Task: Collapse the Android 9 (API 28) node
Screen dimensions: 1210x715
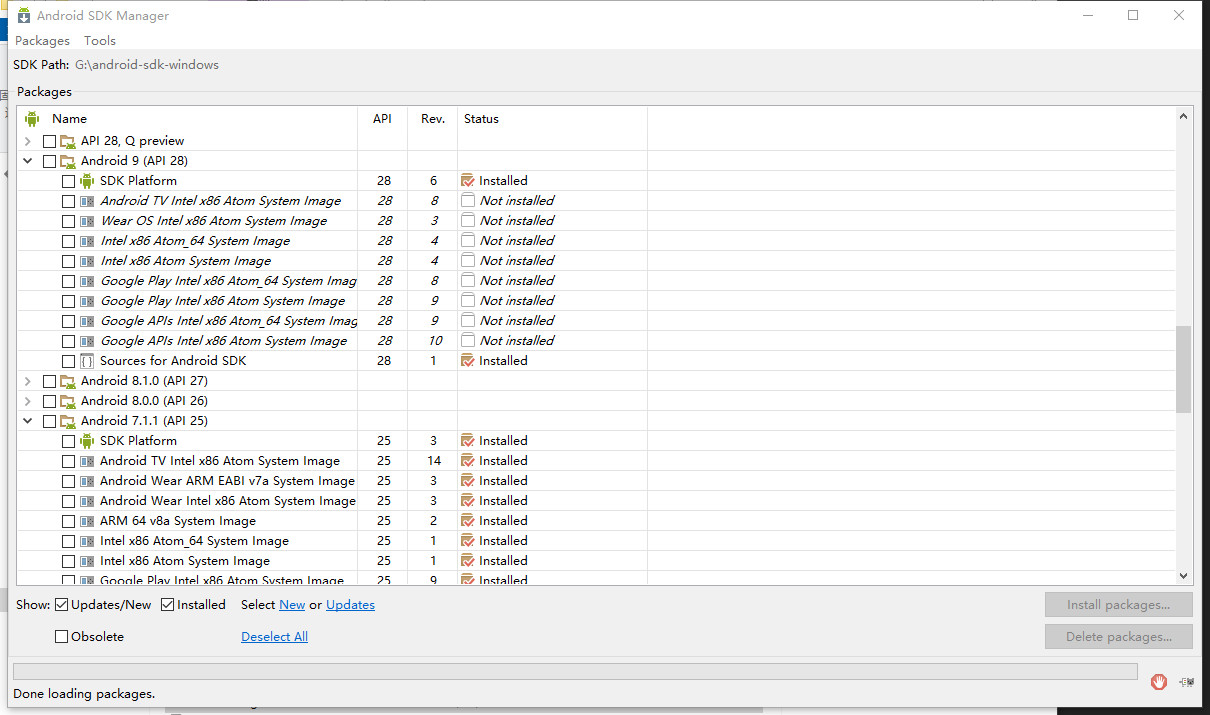Action: click(28, 161)
